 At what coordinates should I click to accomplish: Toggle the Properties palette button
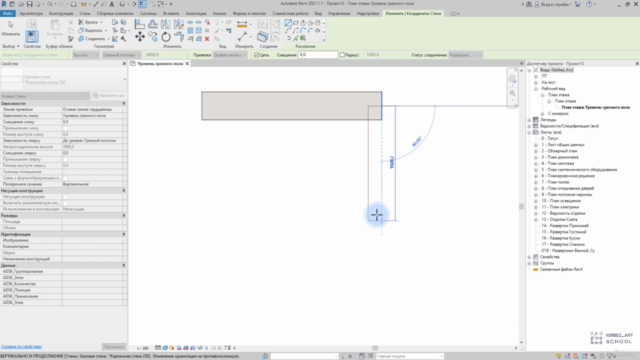click(x=31, y=37)
